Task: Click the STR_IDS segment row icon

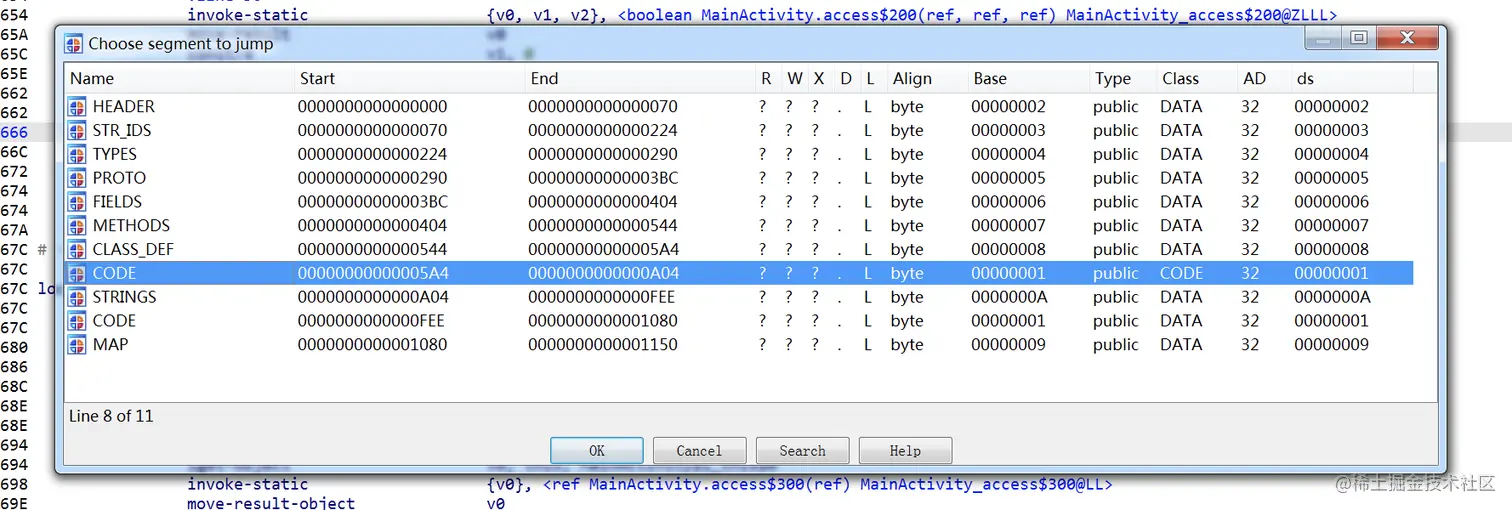Action: tap(77, 130)
